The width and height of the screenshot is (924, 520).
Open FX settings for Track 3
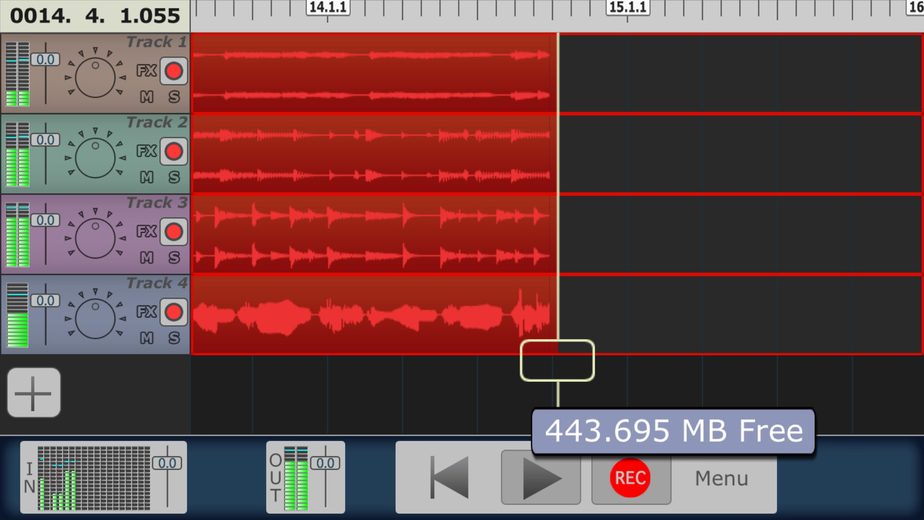point(147,231)
